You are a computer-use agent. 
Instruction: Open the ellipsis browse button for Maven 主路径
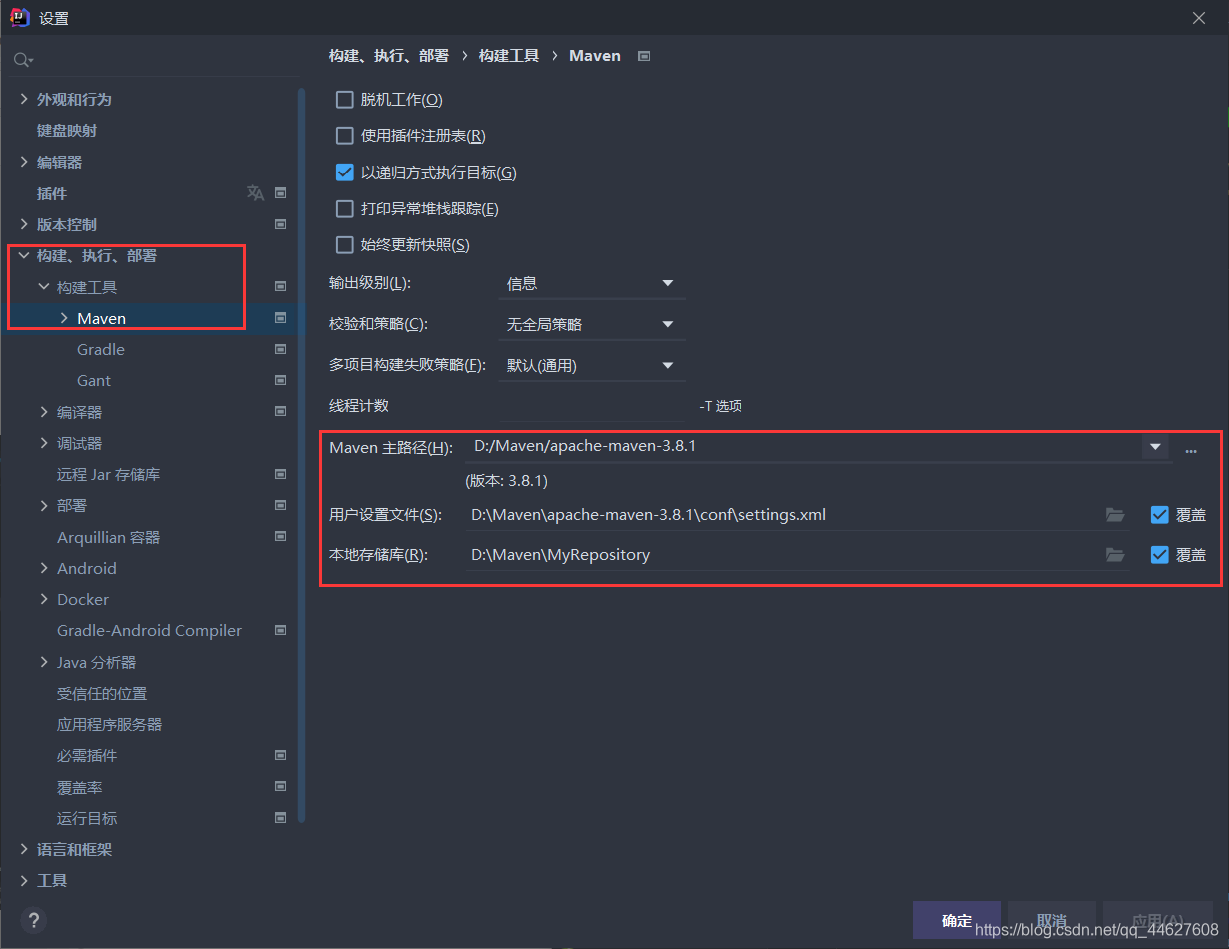point(1191,450)
